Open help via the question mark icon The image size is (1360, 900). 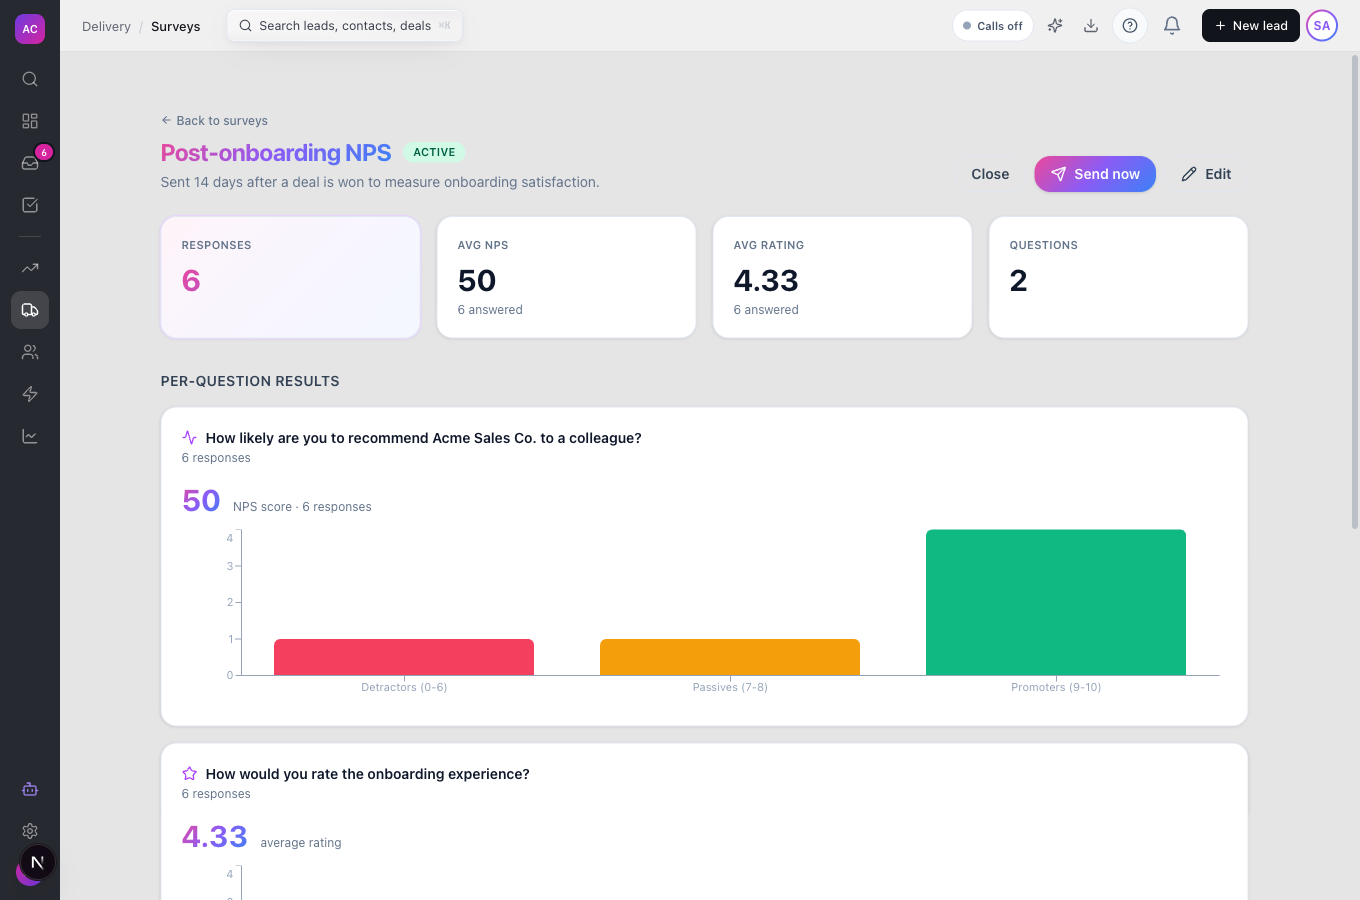(1130, 26)
